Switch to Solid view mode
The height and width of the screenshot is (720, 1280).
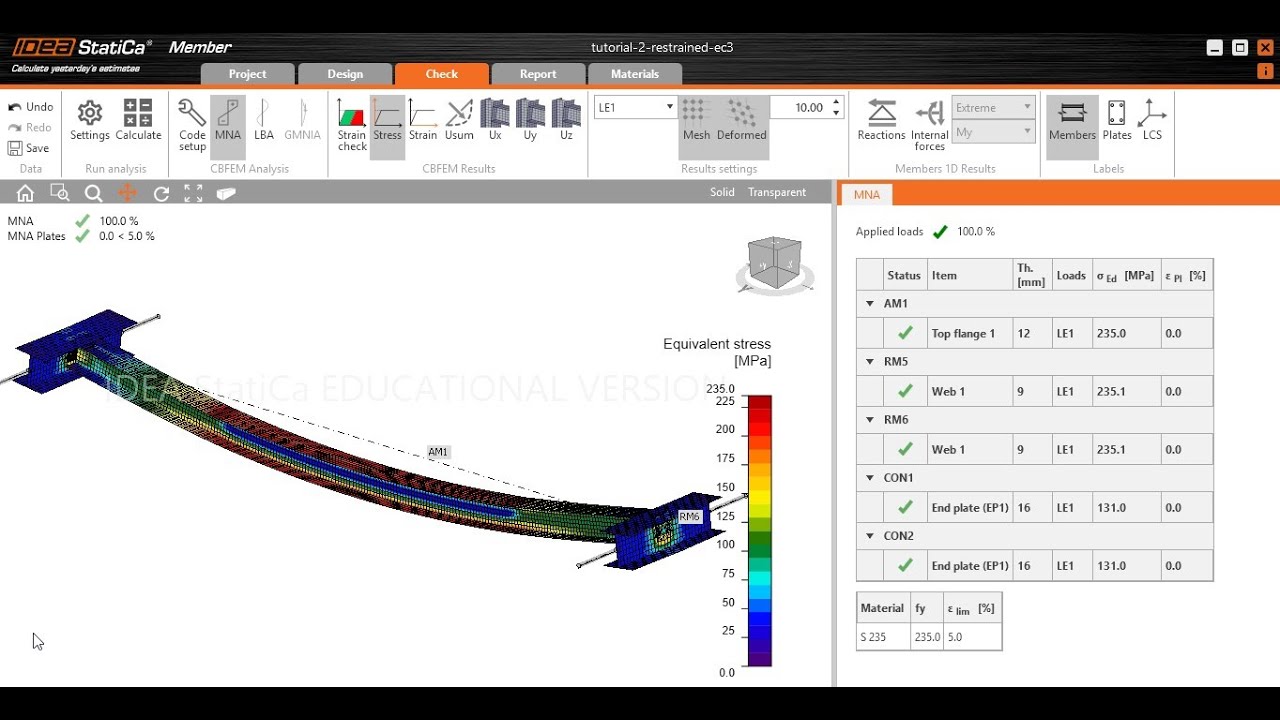pyautogui.click(x=722, y=192)
